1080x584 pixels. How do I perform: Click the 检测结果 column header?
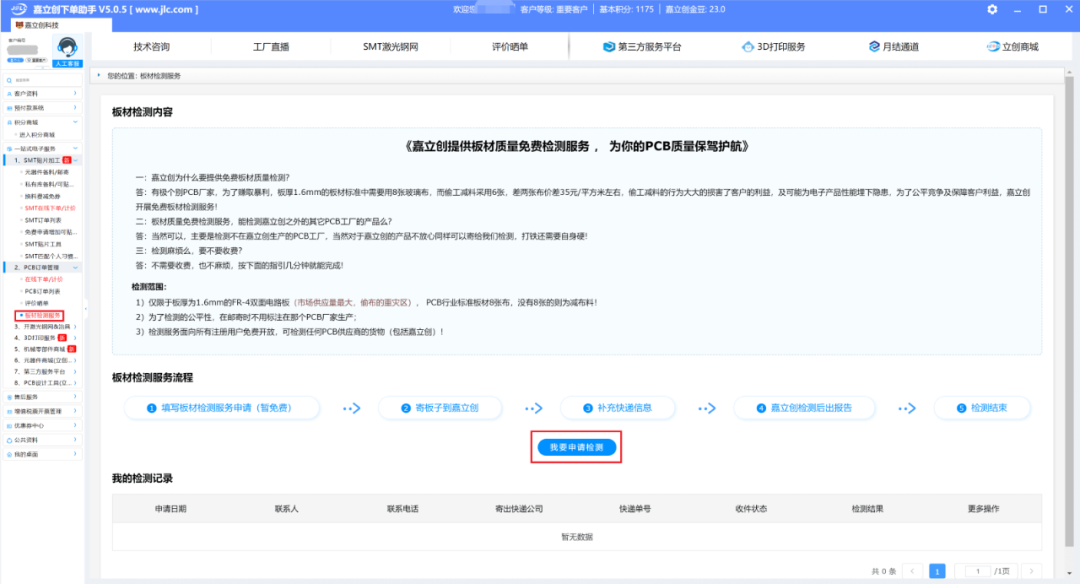[x=867, y=509]
